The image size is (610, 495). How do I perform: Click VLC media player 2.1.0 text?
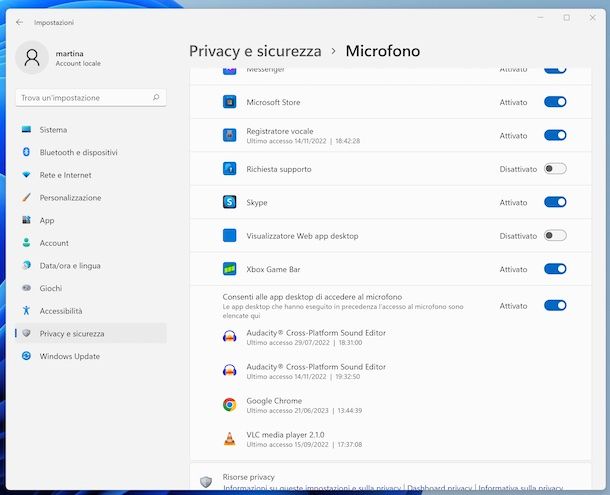pos(285,434)
